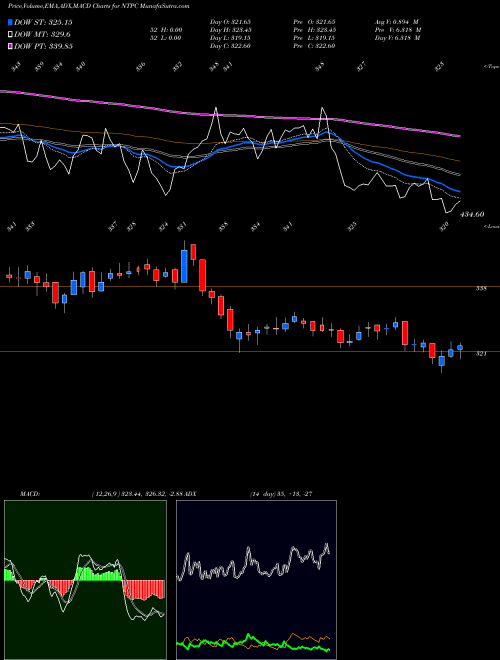Click the MACD (12,26,9) values text

(138, 494)
